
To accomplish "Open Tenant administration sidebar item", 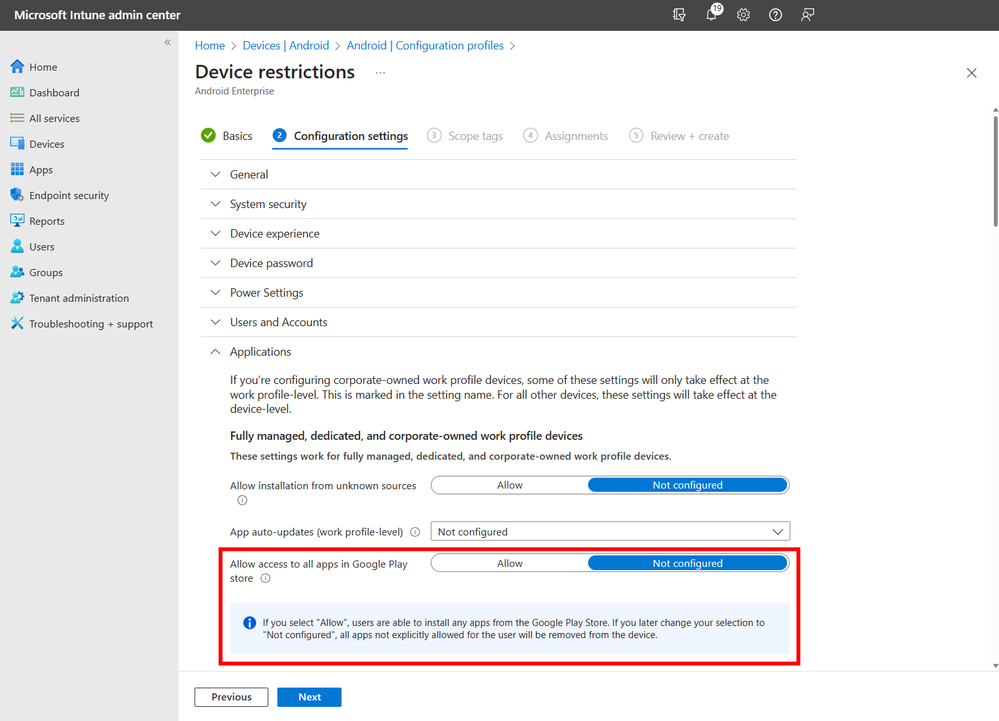I will coord(69,298).
